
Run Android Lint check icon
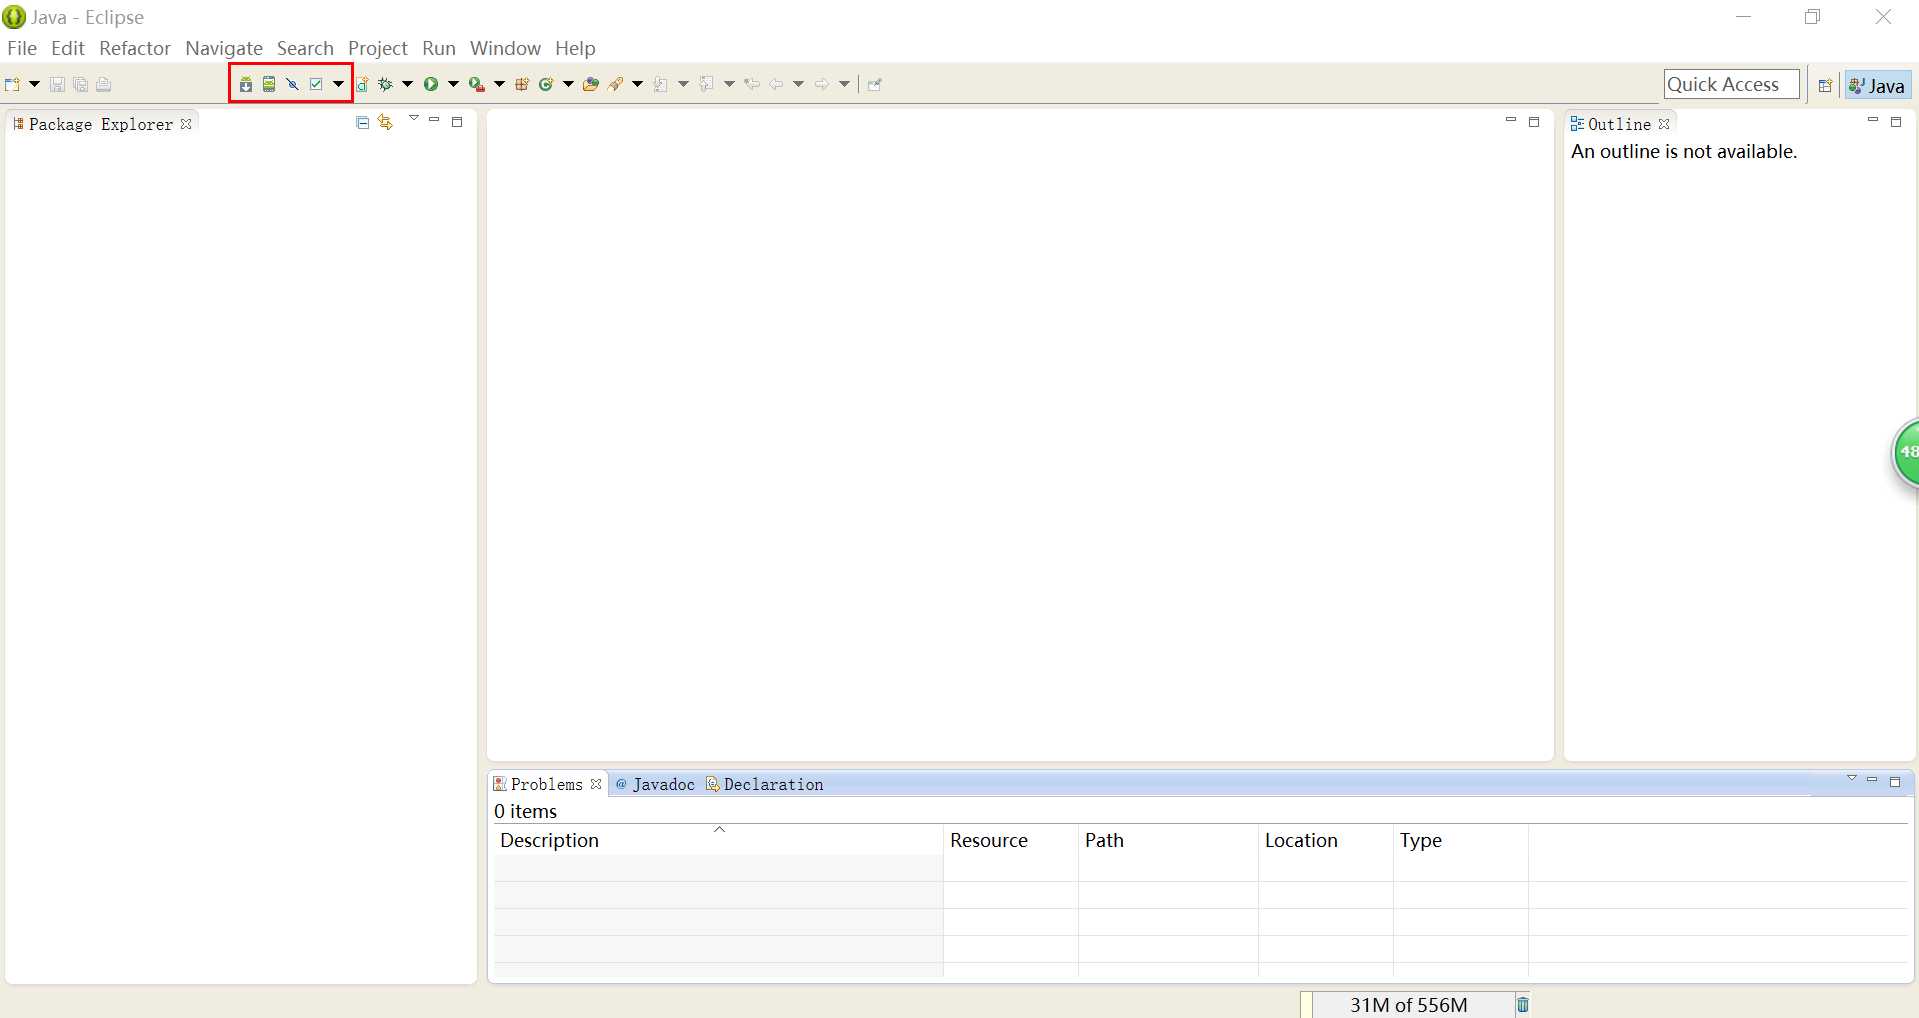(x=293, y=84)
